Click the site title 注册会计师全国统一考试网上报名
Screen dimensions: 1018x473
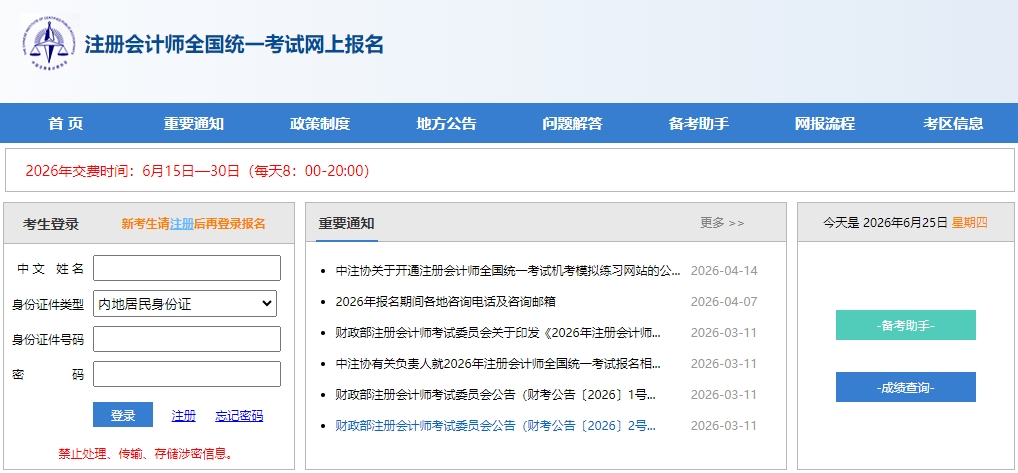pos(234,44)
